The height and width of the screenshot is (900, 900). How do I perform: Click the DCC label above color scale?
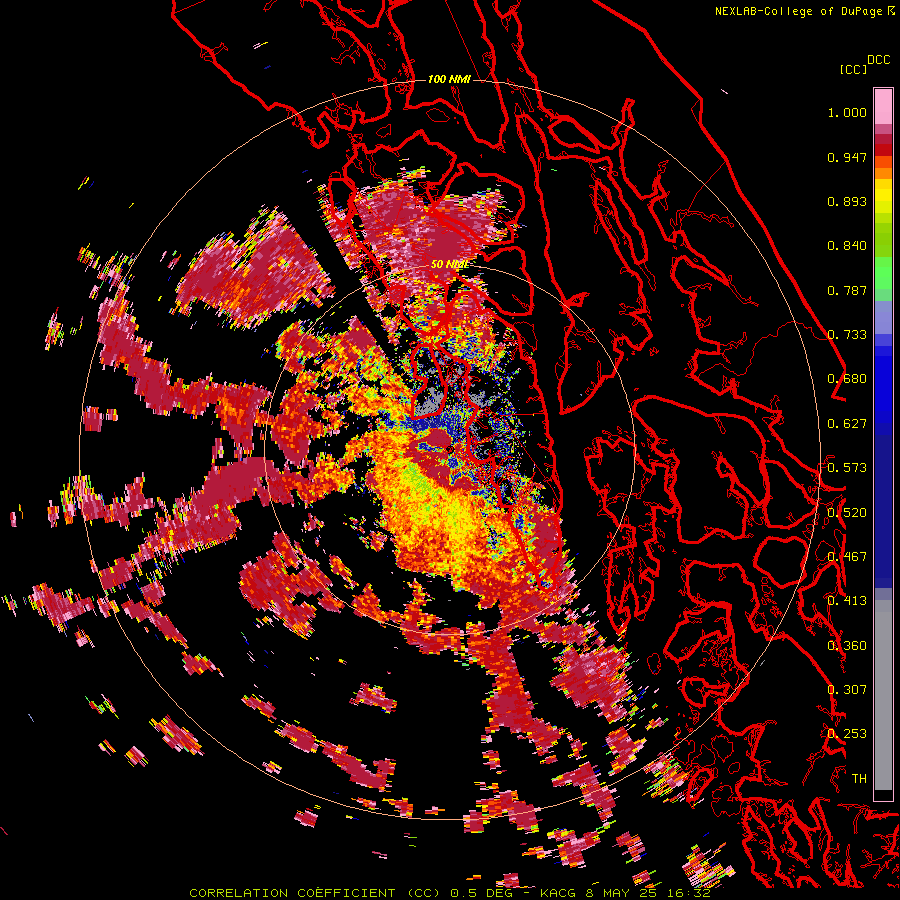coord(878,60)
